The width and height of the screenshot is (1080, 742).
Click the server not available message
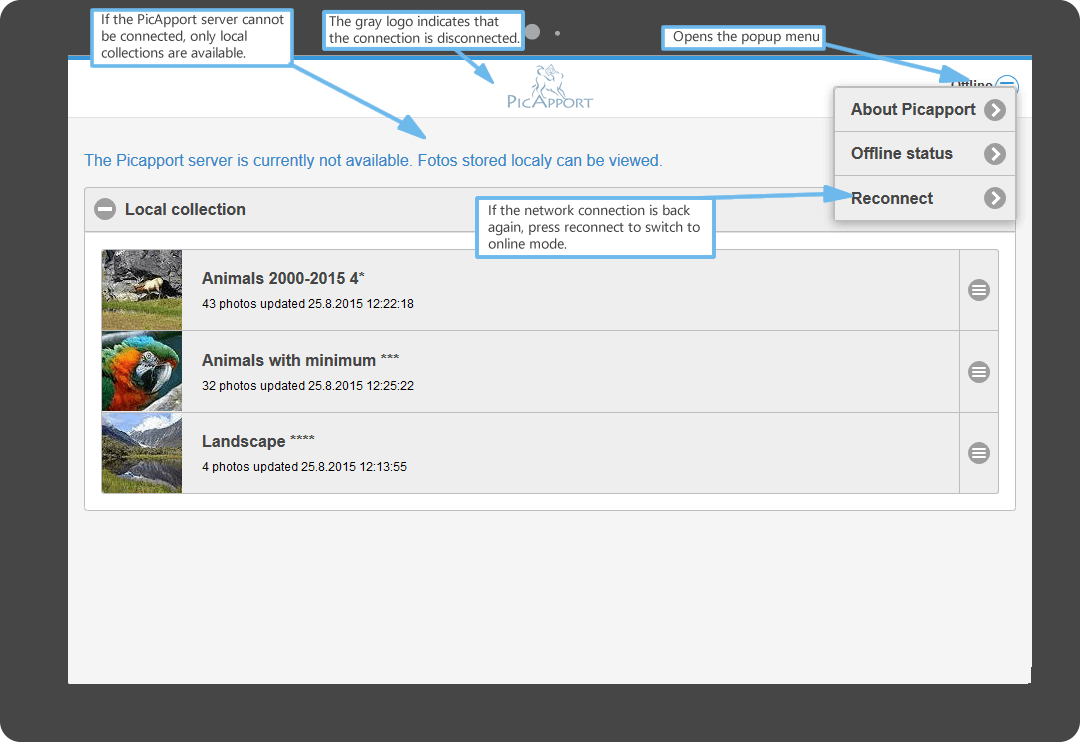coord(373,160)
